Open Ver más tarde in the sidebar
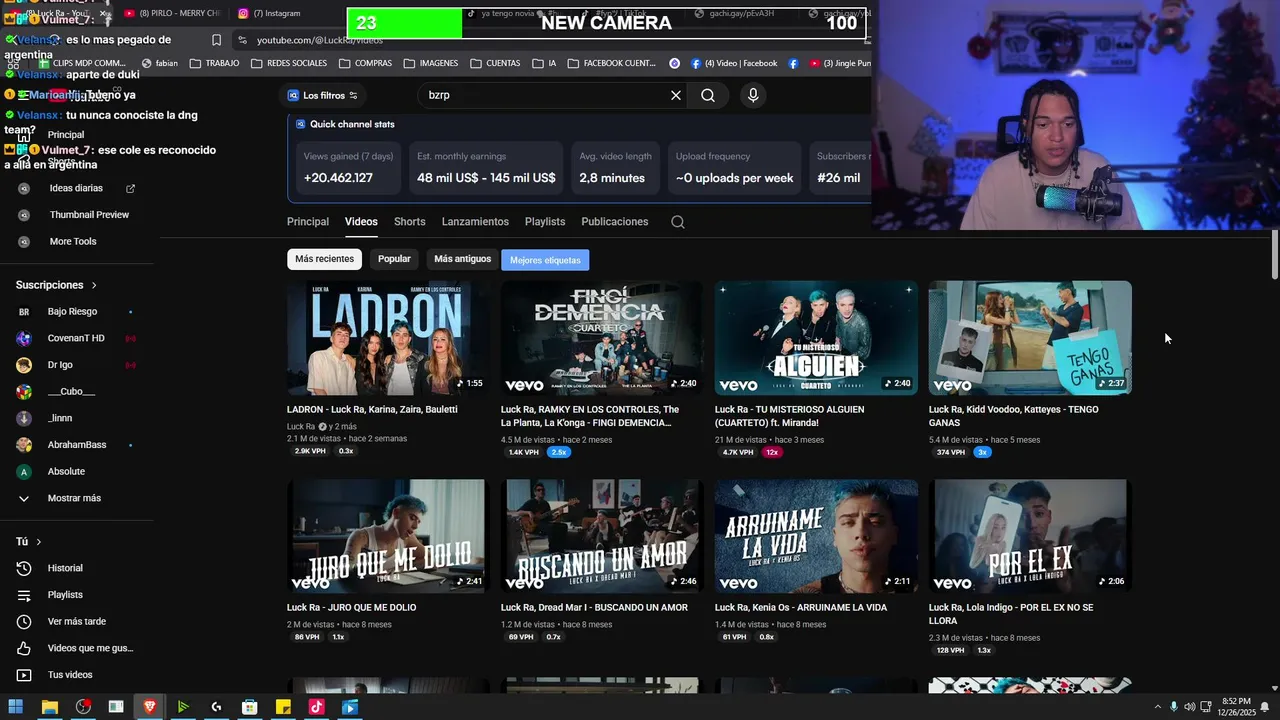The width and height of the screenshot is (1280, 720). click(78, 621)
